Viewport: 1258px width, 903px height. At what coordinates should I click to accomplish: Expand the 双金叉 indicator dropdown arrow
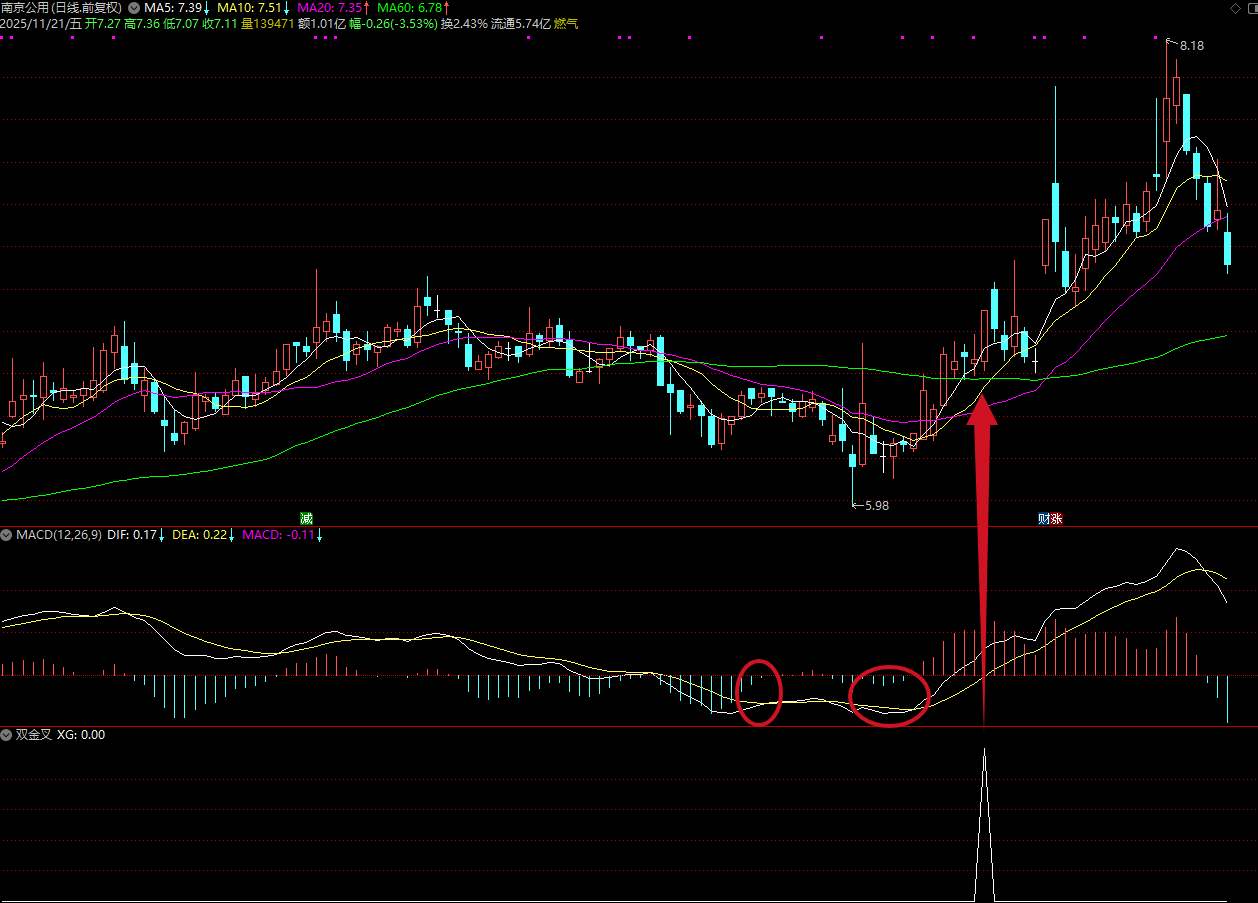click(8, 735)
